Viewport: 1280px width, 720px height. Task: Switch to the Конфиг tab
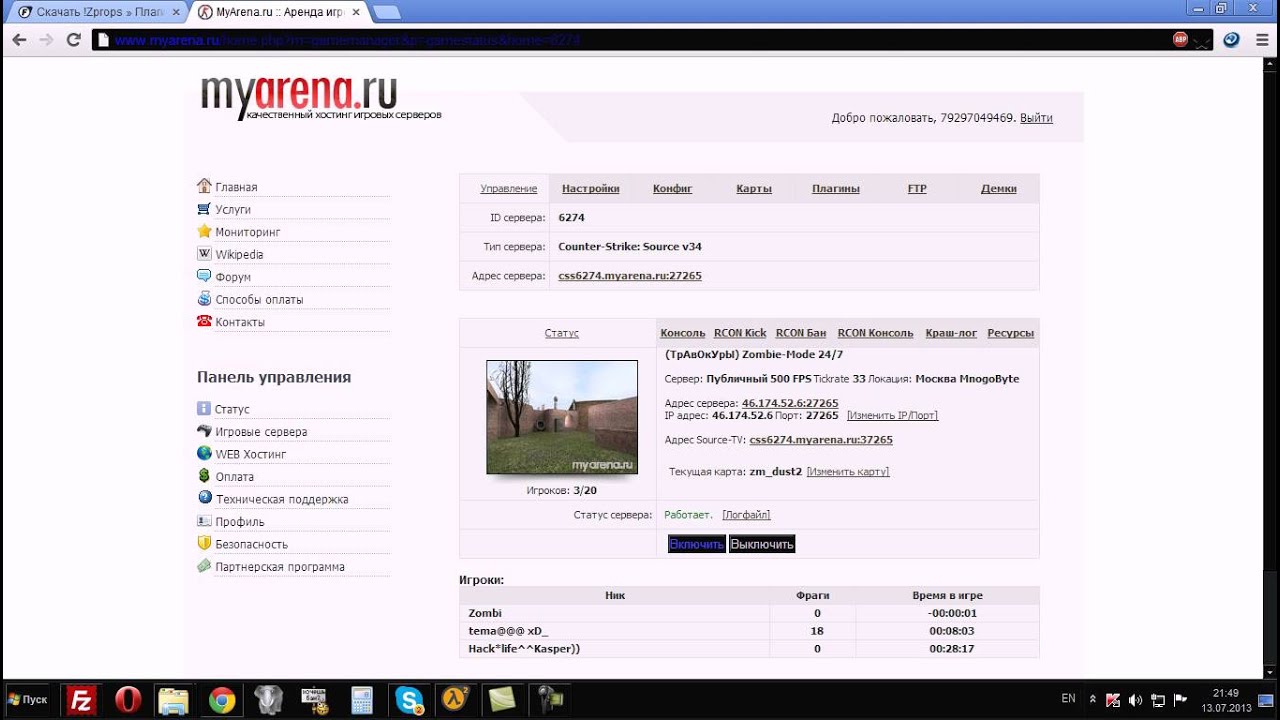[672, 188]
